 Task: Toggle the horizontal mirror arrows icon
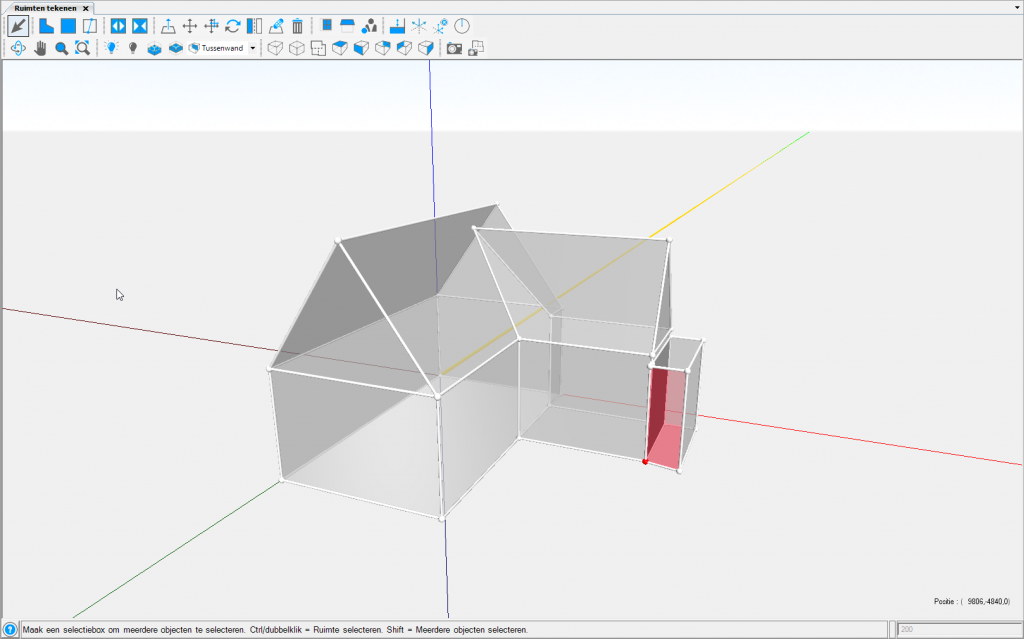tap(118, 26)
